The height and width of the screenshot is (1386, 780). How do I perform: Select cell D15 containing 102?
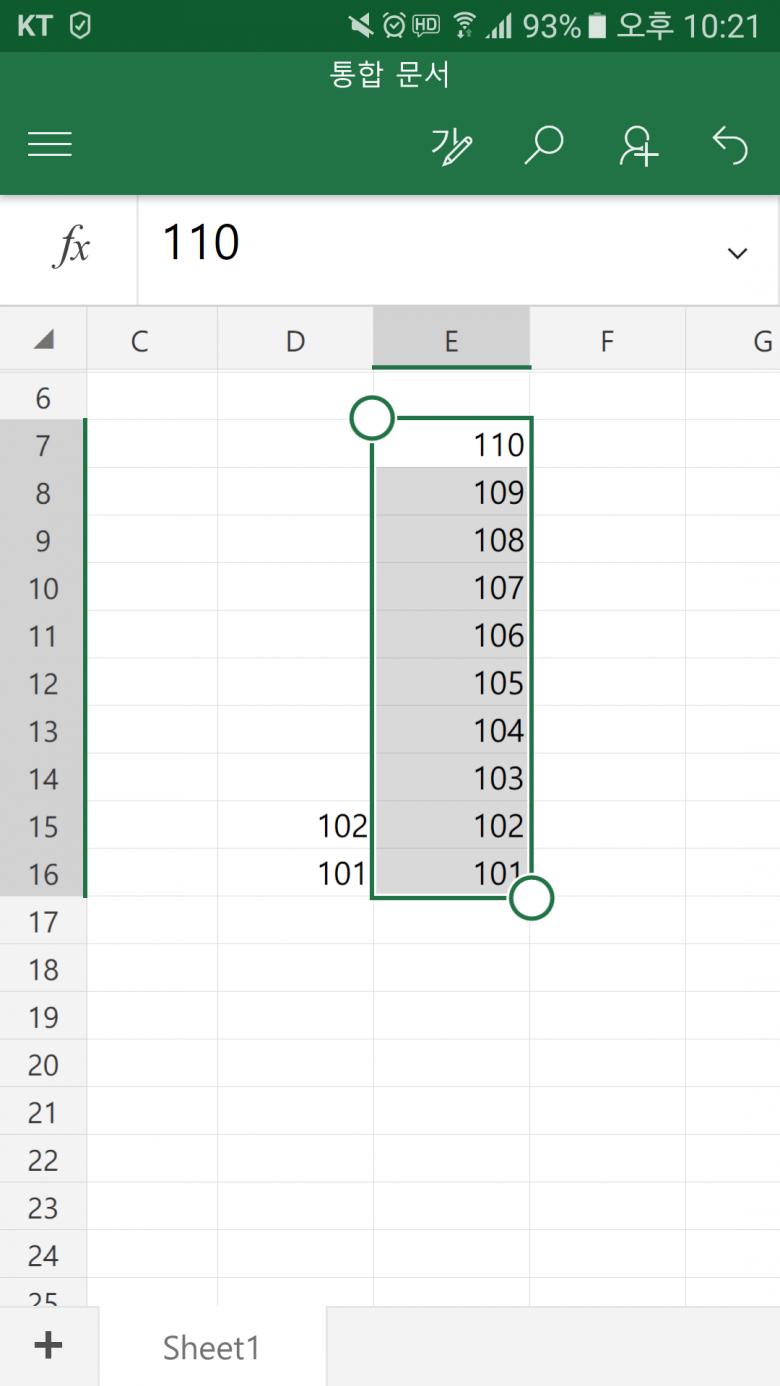pyautogui.click(x=296, y=826)
